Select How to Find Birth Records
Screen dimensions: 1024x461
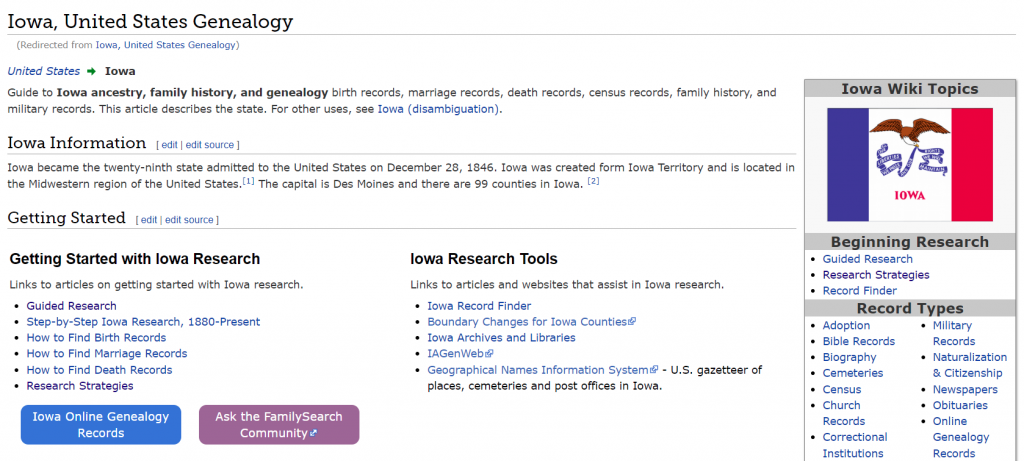(96, 338)
